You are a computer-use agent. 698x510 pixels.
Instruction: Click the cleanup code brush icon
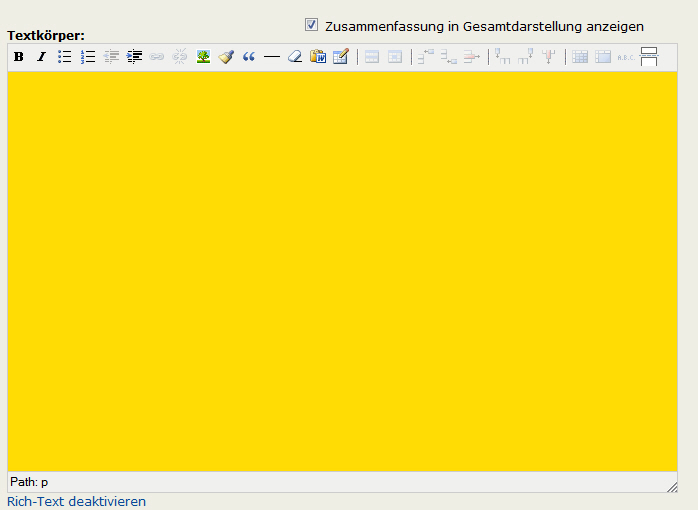(226, 57)
